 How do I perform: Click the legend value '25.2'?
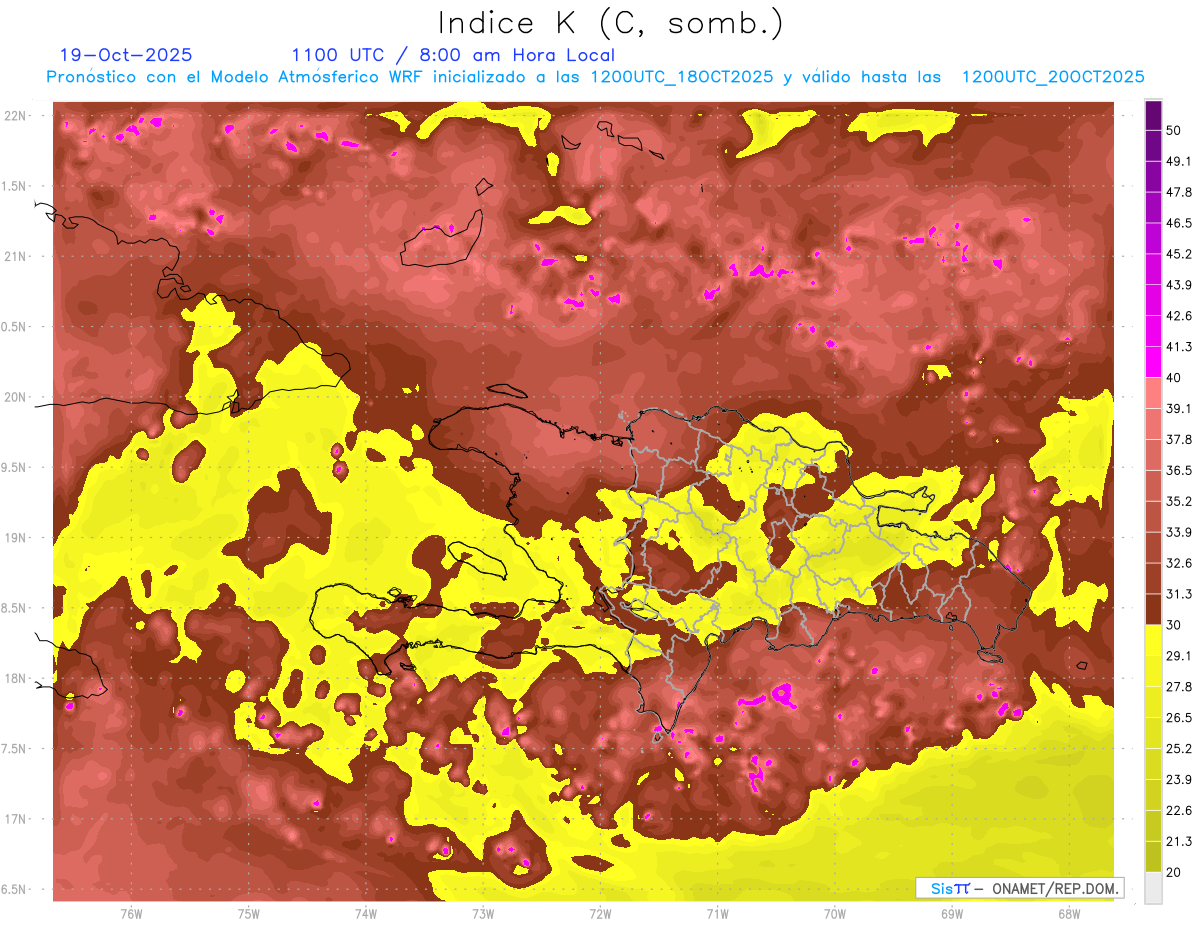tap(1179, 749)
